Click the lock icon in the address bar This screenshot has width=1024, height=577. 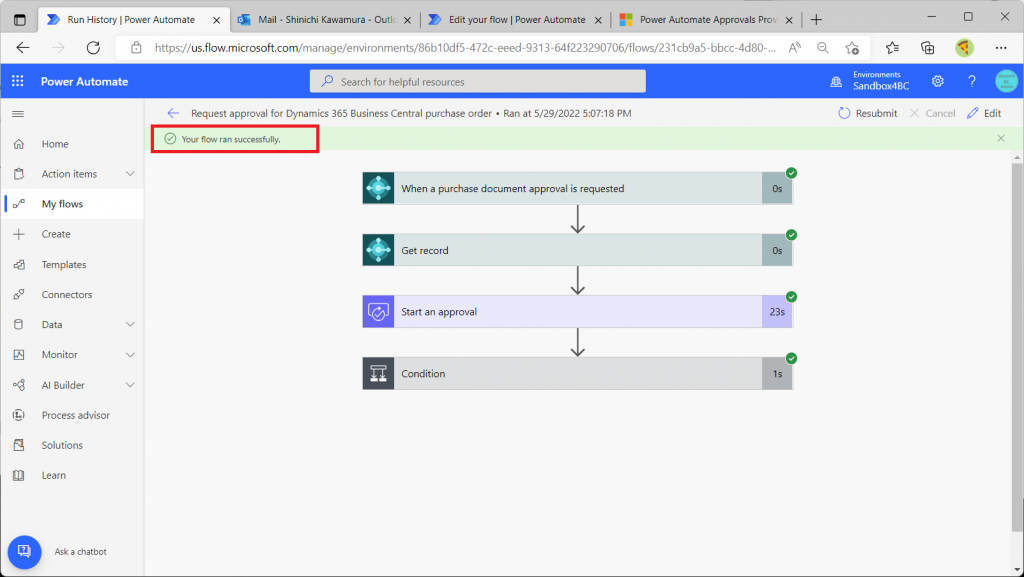coord(136,48)
